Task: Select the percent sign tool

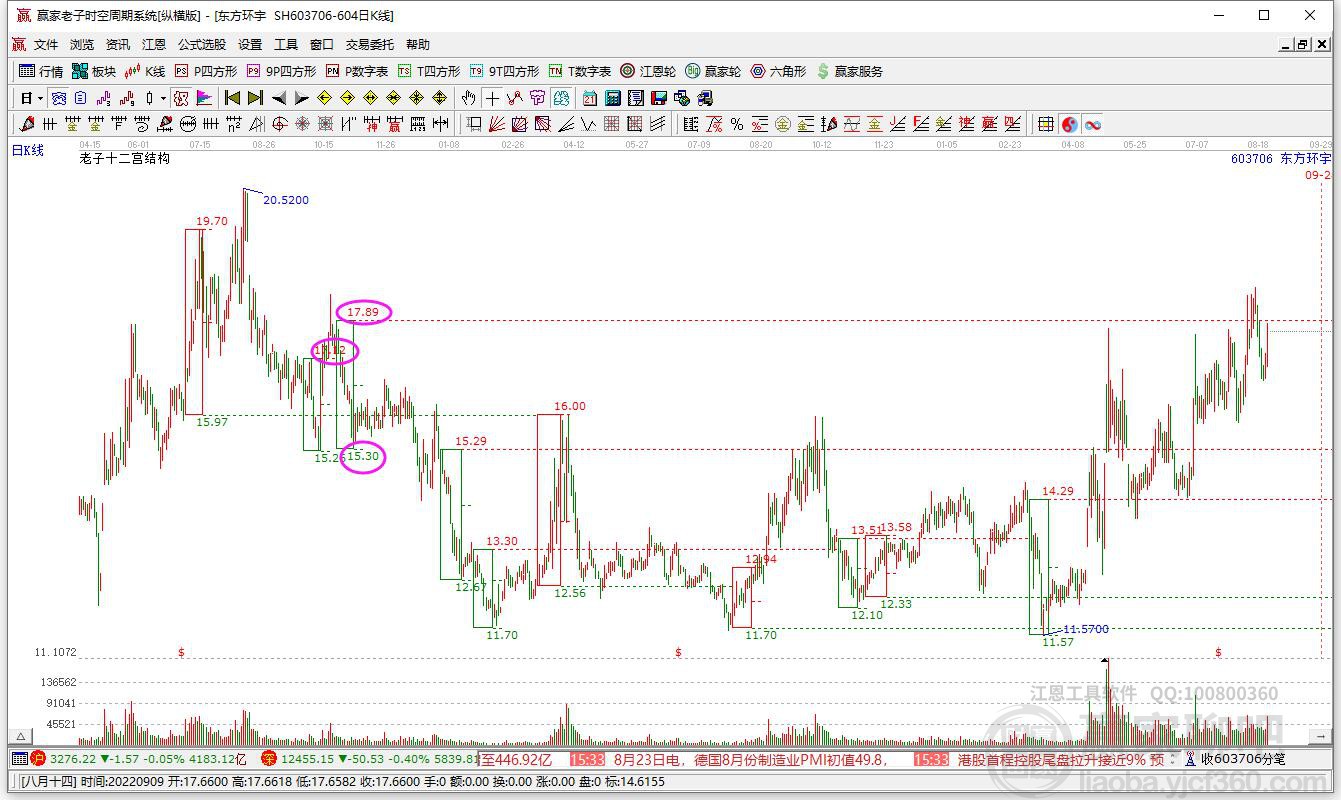Action: [737, 124]
